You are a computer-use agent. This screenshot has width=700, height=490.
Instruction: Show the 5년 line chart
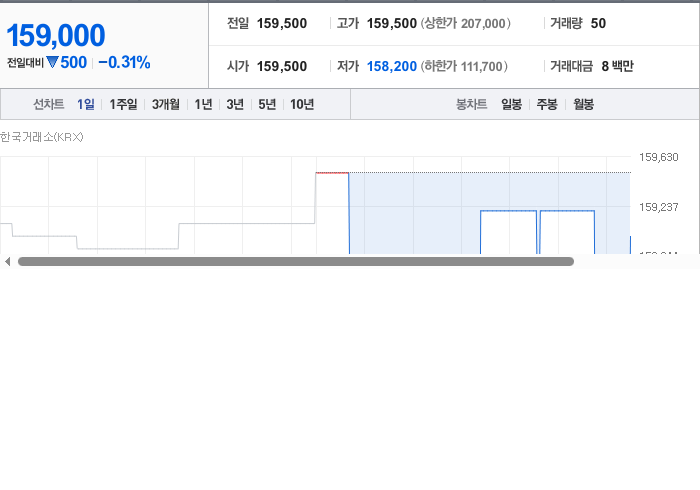[x=267, y=104]
